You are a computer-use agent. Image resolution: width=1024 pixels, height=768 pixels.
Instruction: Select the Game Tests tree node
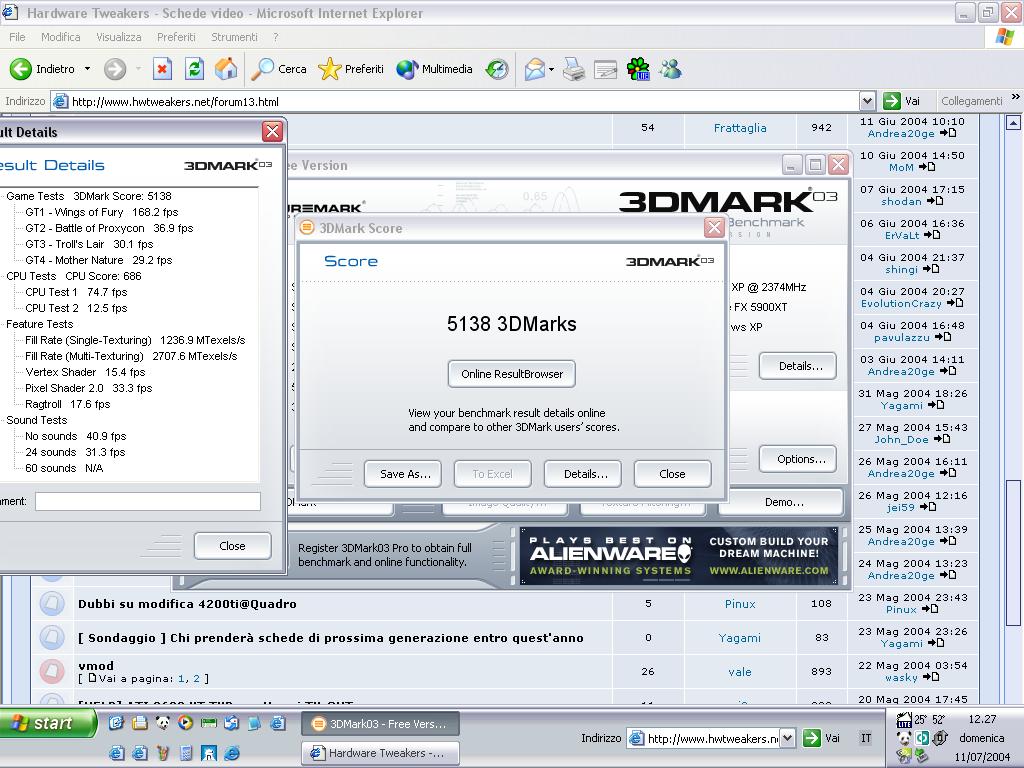click(35, 196)
